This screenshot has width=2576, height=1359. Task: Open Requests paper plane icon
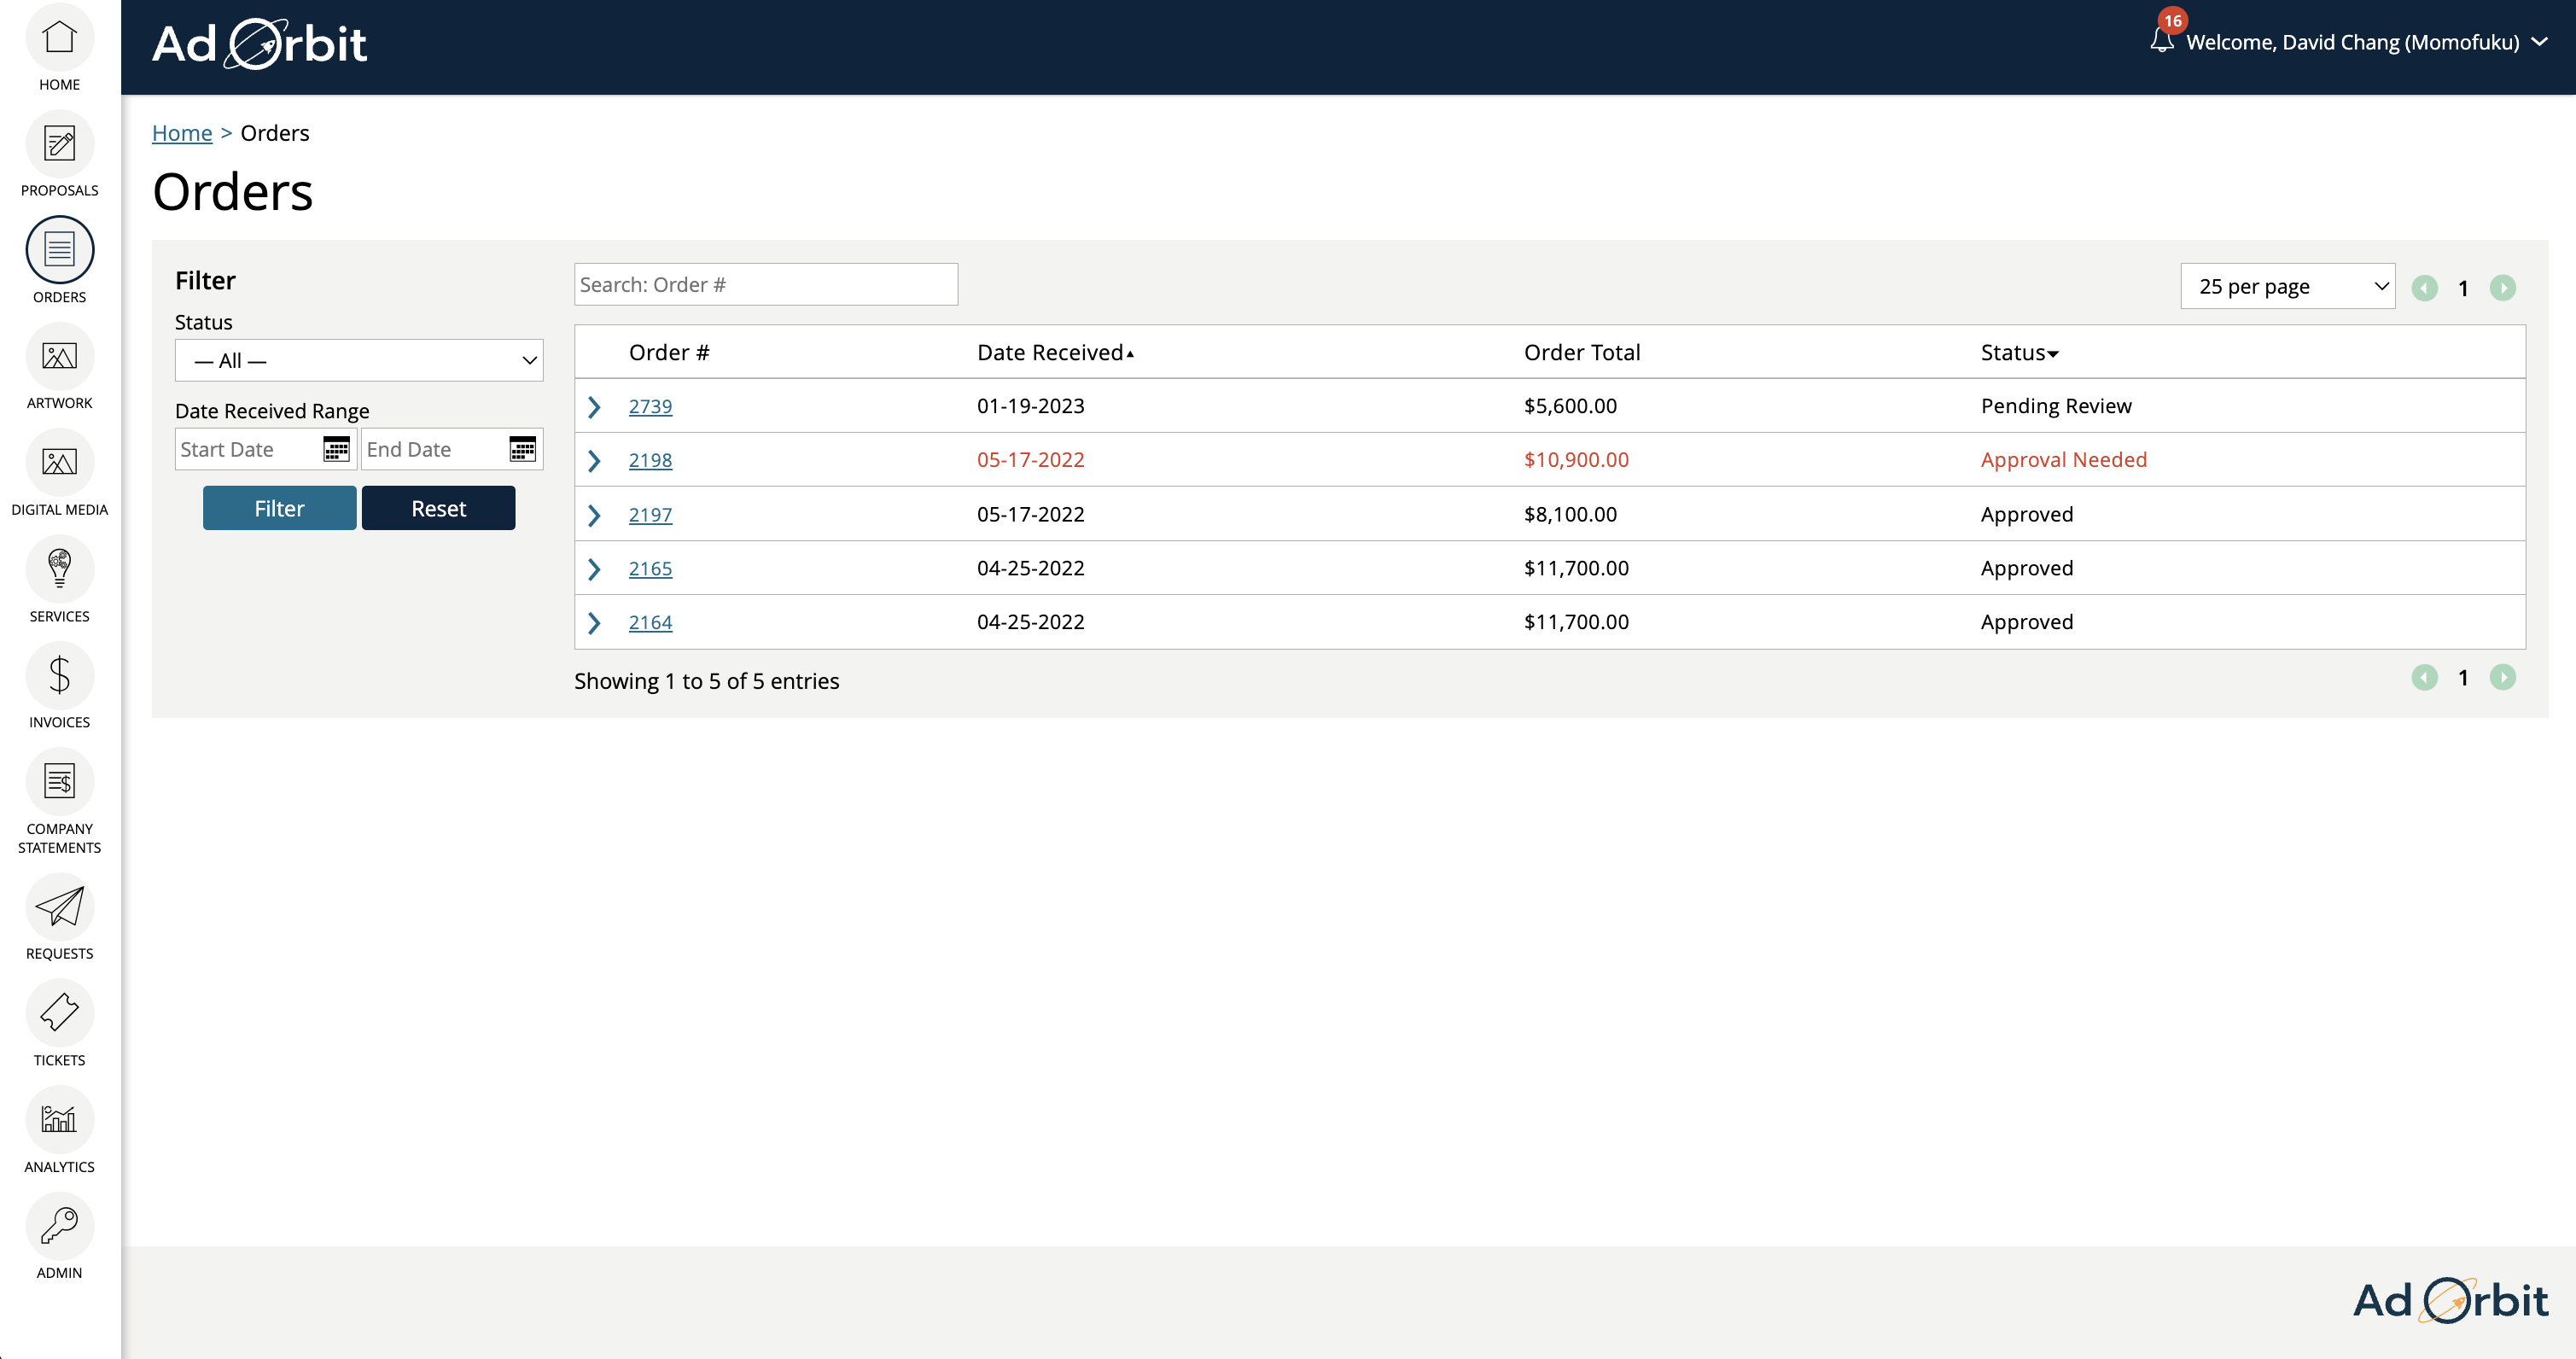tap(59, 907)
